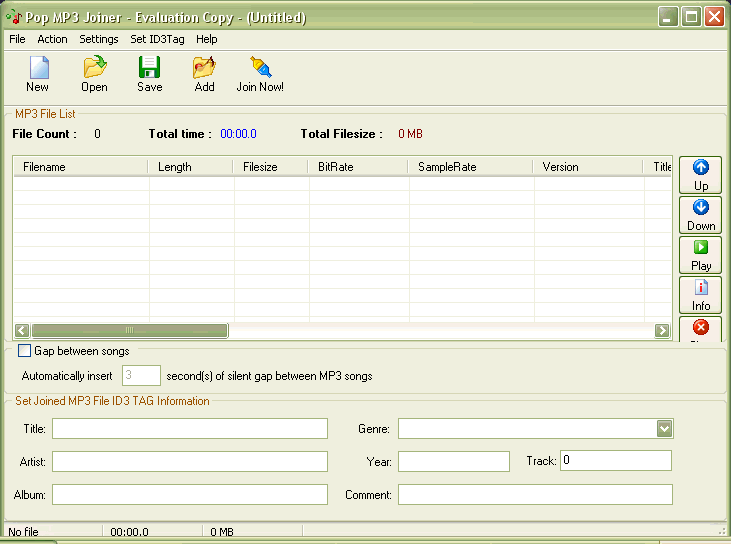Click the Artist input field
The height and width of the screenshot is (544, 731).
click(x=190, y=461)
